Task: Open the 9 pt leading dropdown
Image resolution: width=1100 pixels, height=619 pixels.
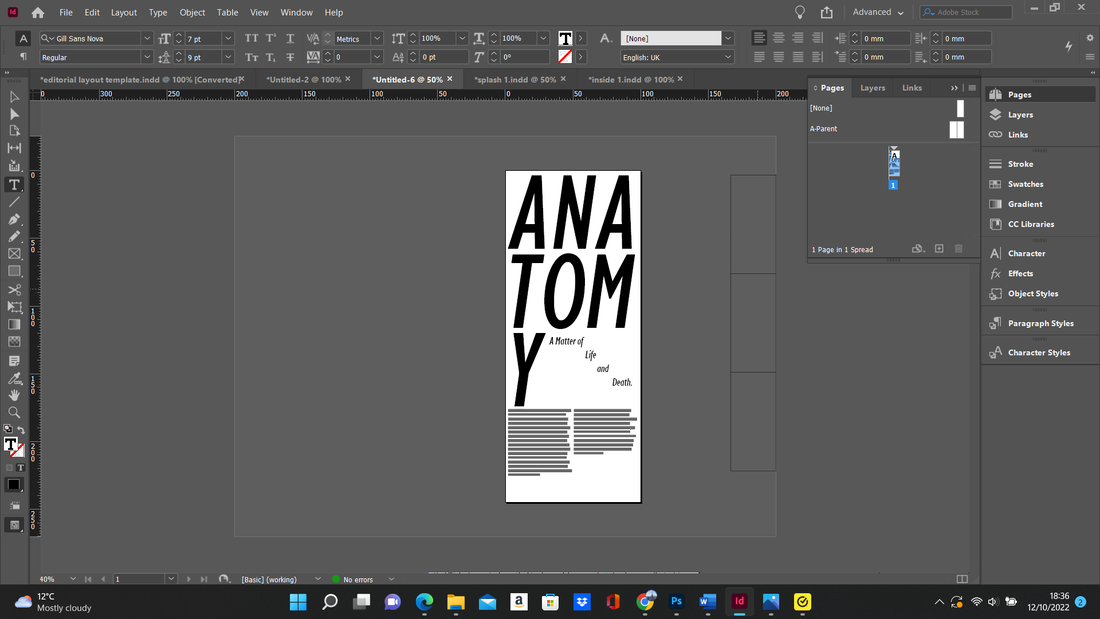Action: 227,58
